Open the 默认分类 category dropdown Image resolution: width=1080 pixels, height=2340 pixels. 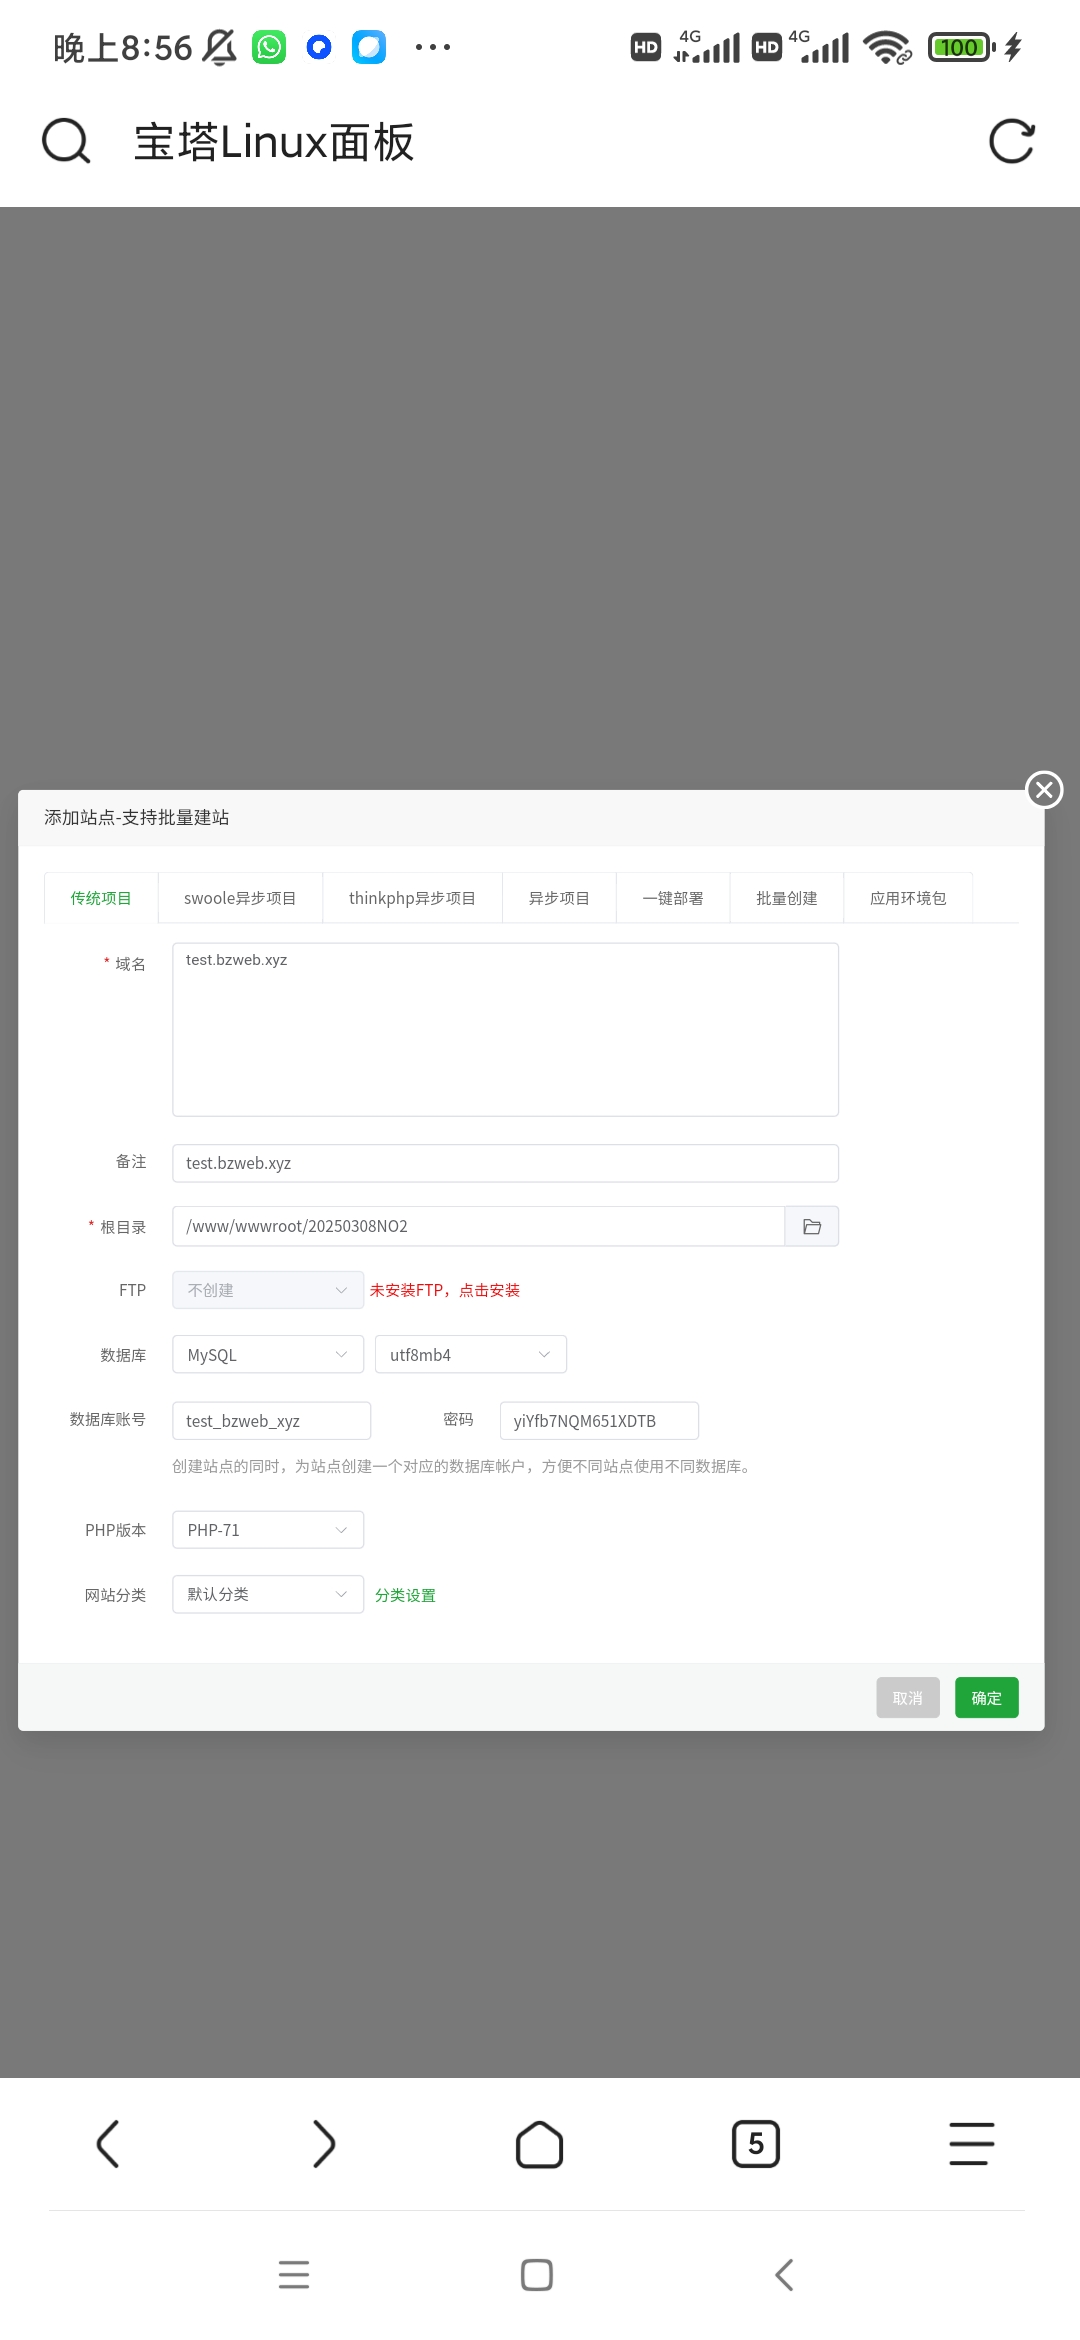(267, 1594)
